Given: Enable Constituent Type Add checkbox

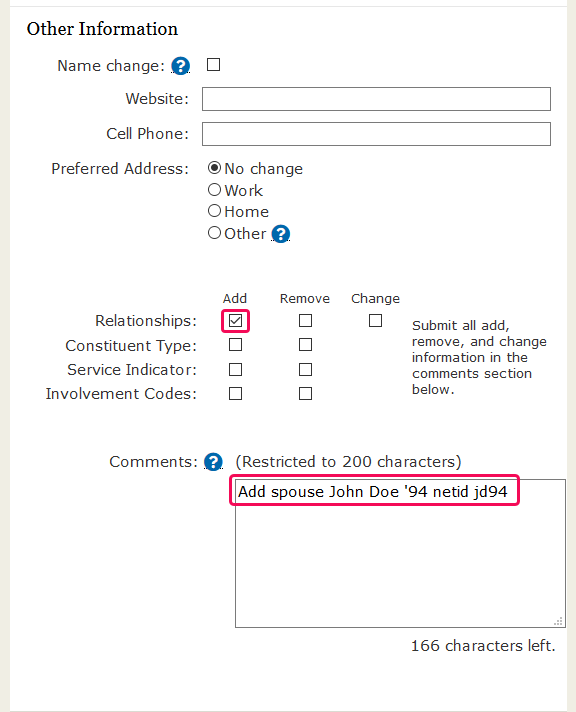Looking at the screenshot, I should 235,345.
